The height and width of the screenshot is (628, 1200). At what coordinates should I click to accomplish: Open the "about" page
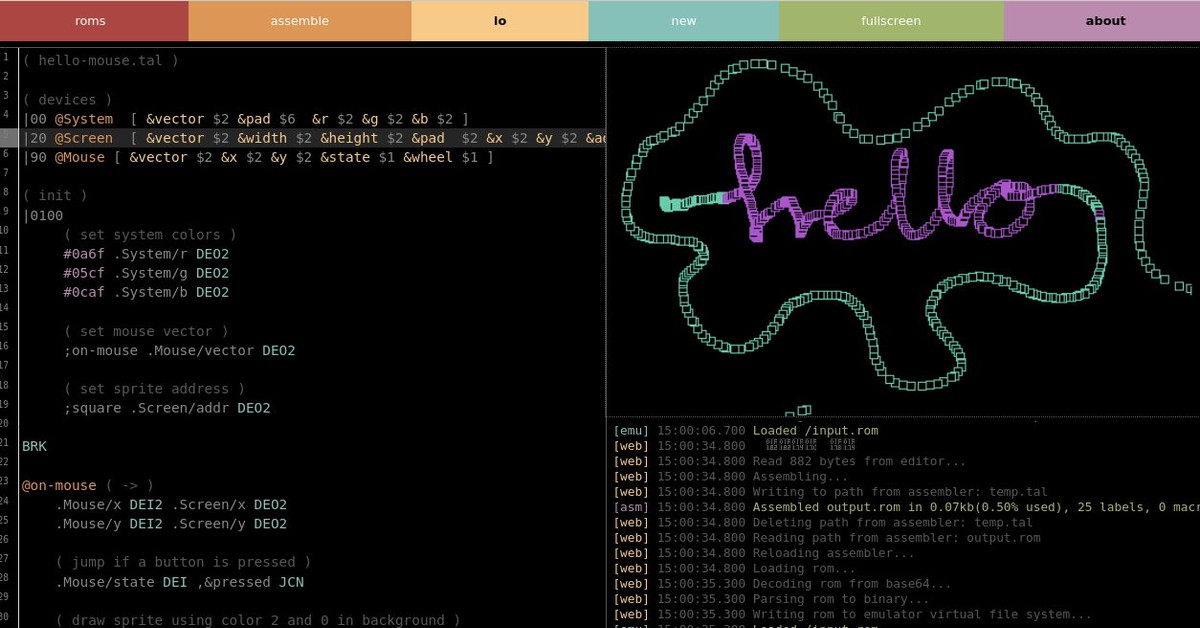(1105, 20)
